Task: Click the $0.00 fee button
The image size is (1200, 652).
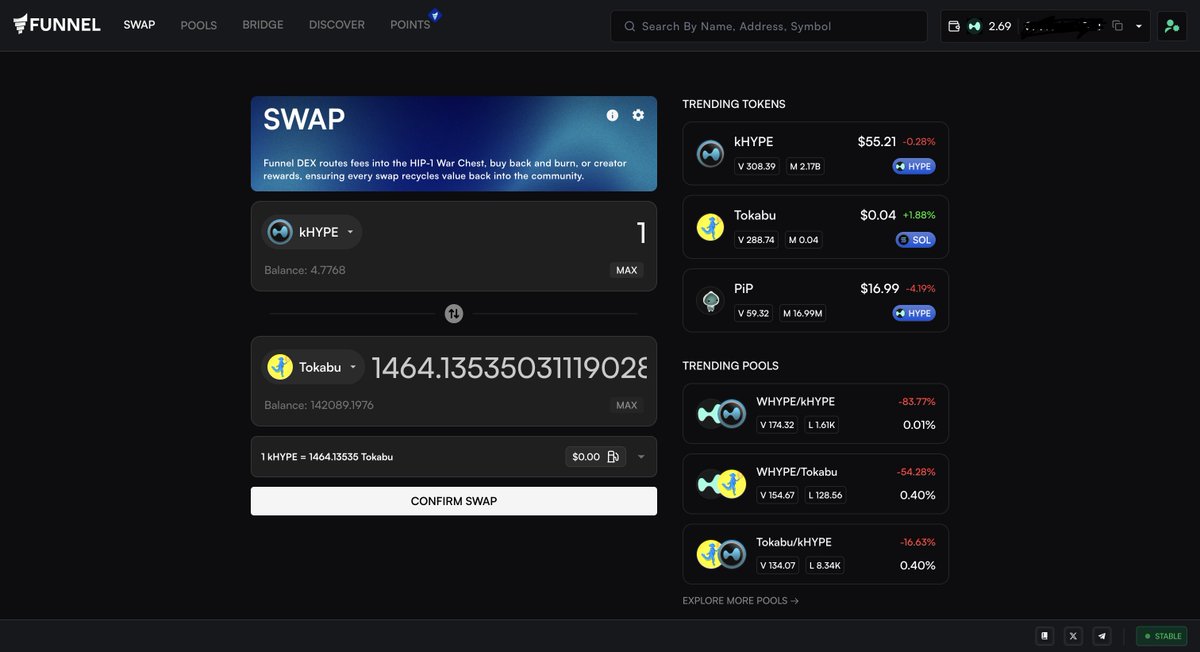Action: point(596,457)
